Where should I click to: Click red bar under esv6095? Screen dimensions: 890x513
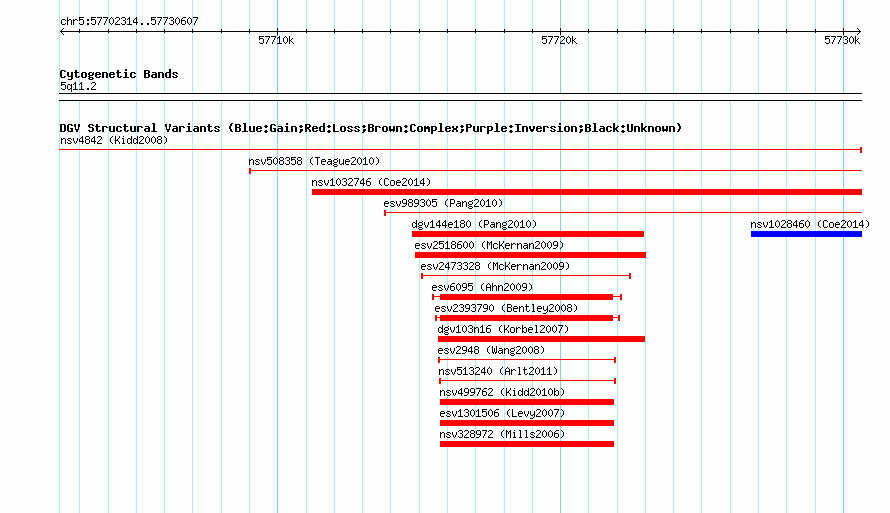(527, 297)
